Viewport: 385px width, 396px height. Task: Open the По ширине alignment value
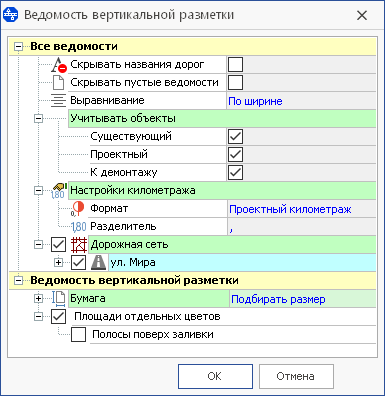[255, 101]
